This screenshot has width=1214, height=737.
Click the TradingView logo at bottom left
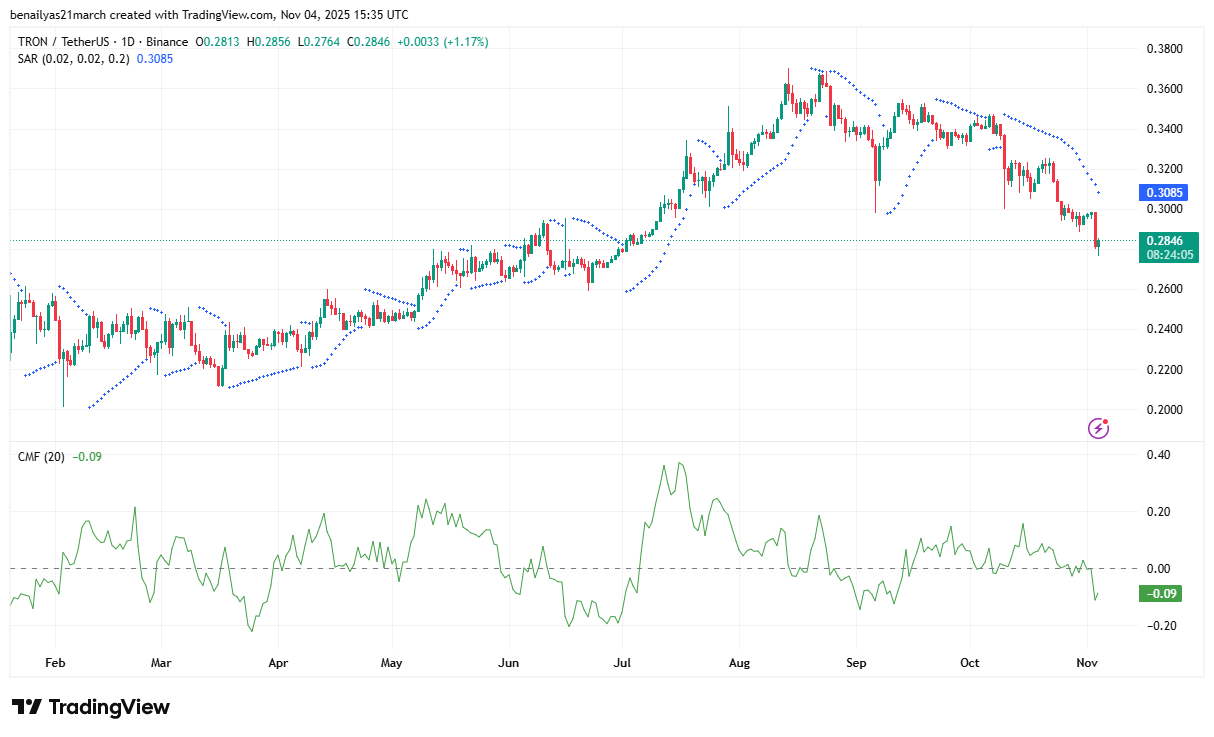(x=91, y=707)
